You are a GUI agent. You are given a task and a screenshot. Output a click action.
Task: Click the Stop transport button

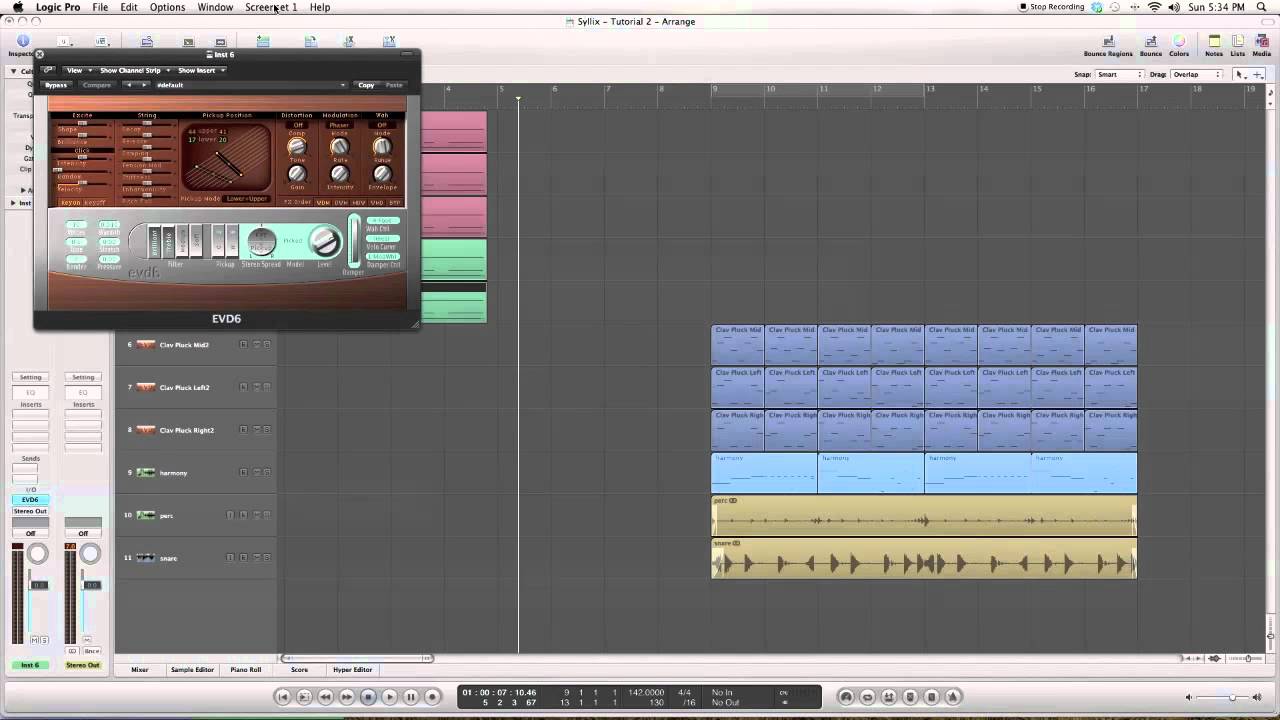[x=368, y=697]
